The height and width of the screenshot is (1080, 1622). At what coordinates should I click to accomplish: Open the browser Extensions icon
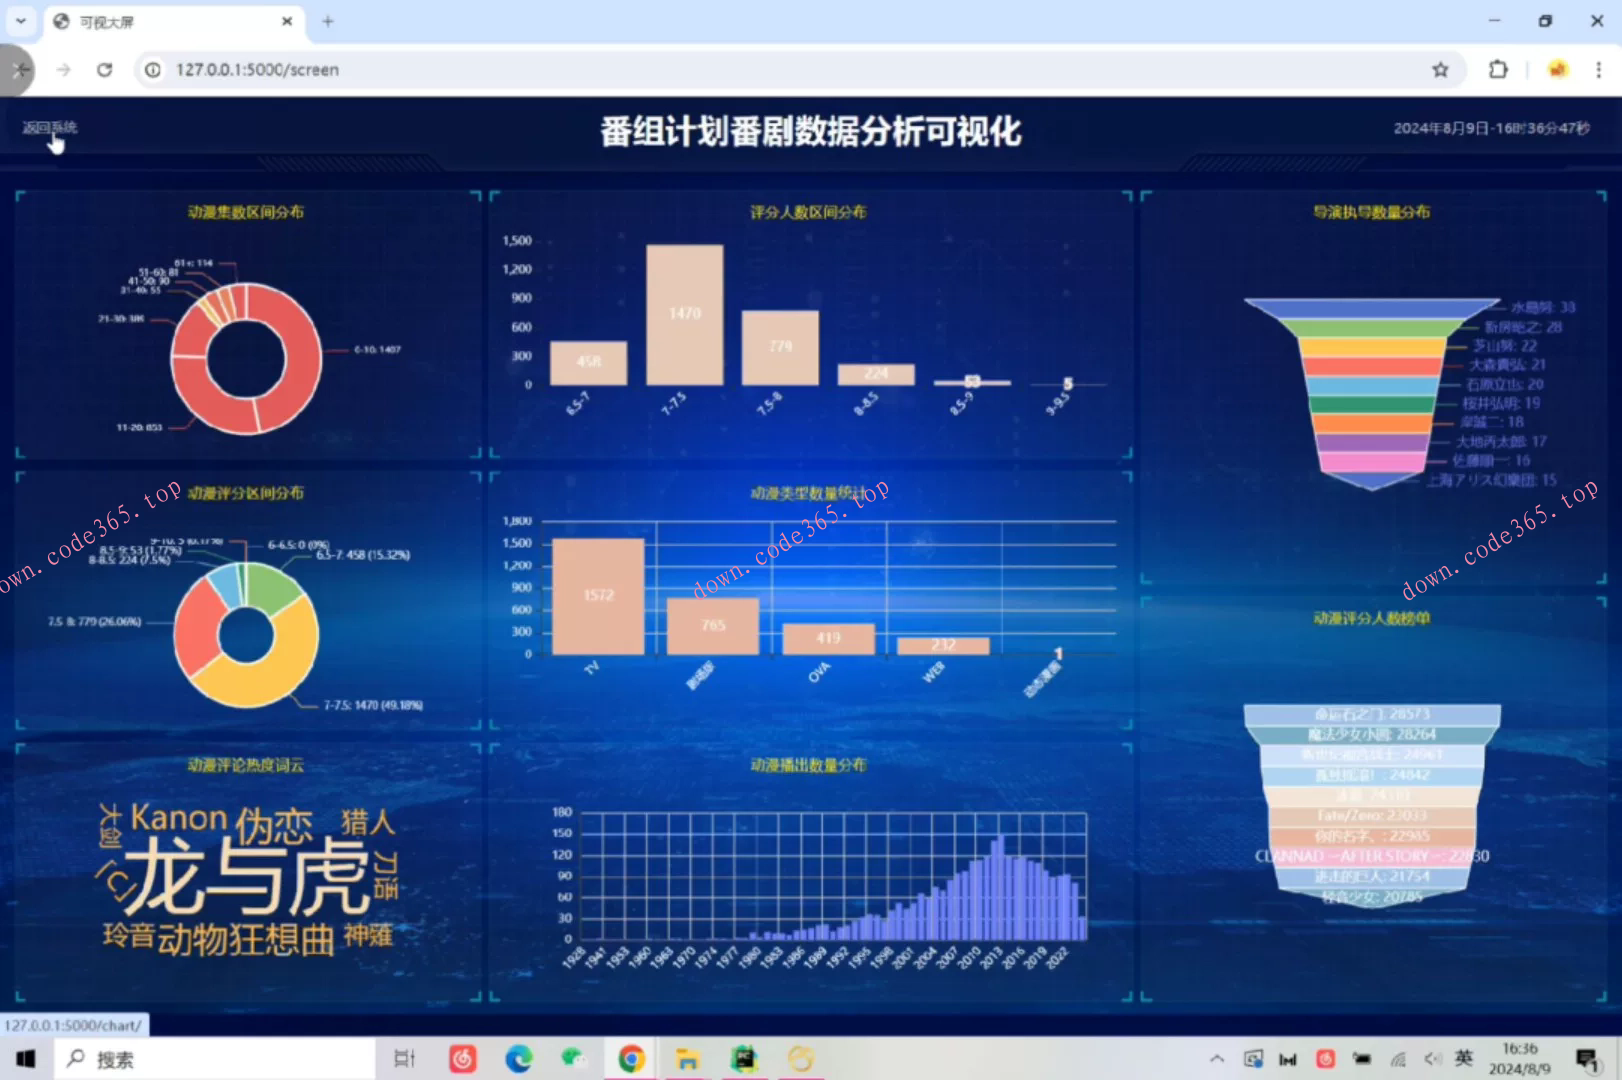point(1498,70)
